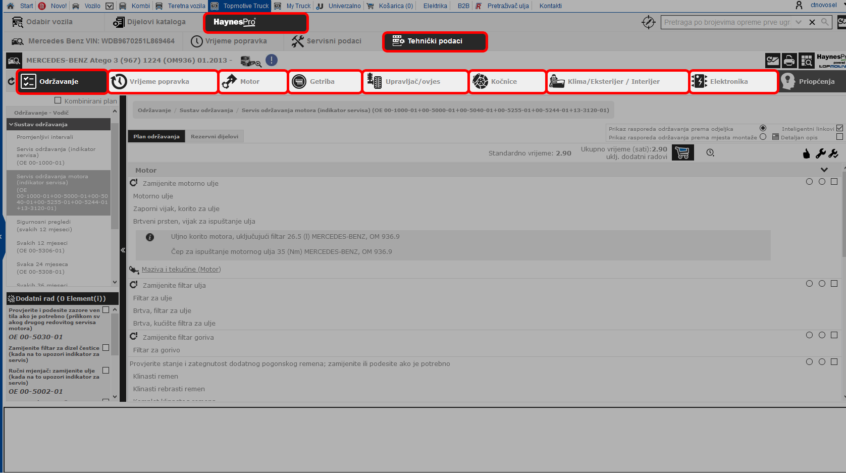Screen dimensions: 846x473
Task: Open the Teretna vozila menu item
Action: 186,5
